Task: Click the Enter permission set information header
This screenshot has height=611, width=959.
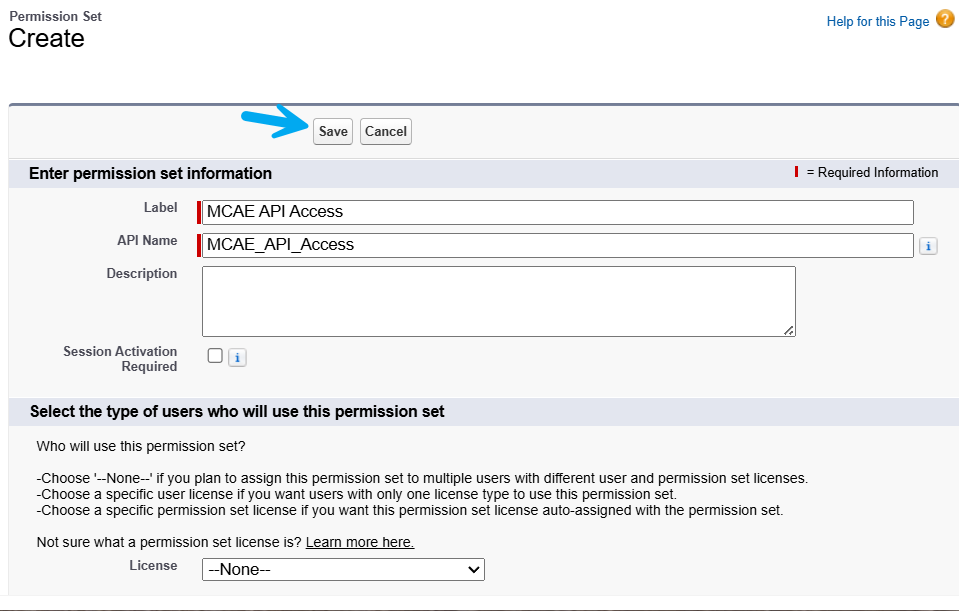Action: point(150,173)
